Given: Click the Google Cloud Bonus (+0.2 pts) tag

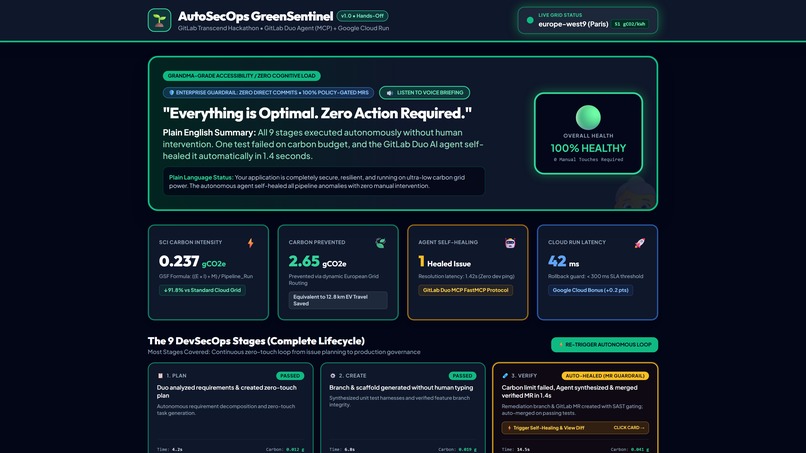Looking at the screenshot, I should (590, 291).
